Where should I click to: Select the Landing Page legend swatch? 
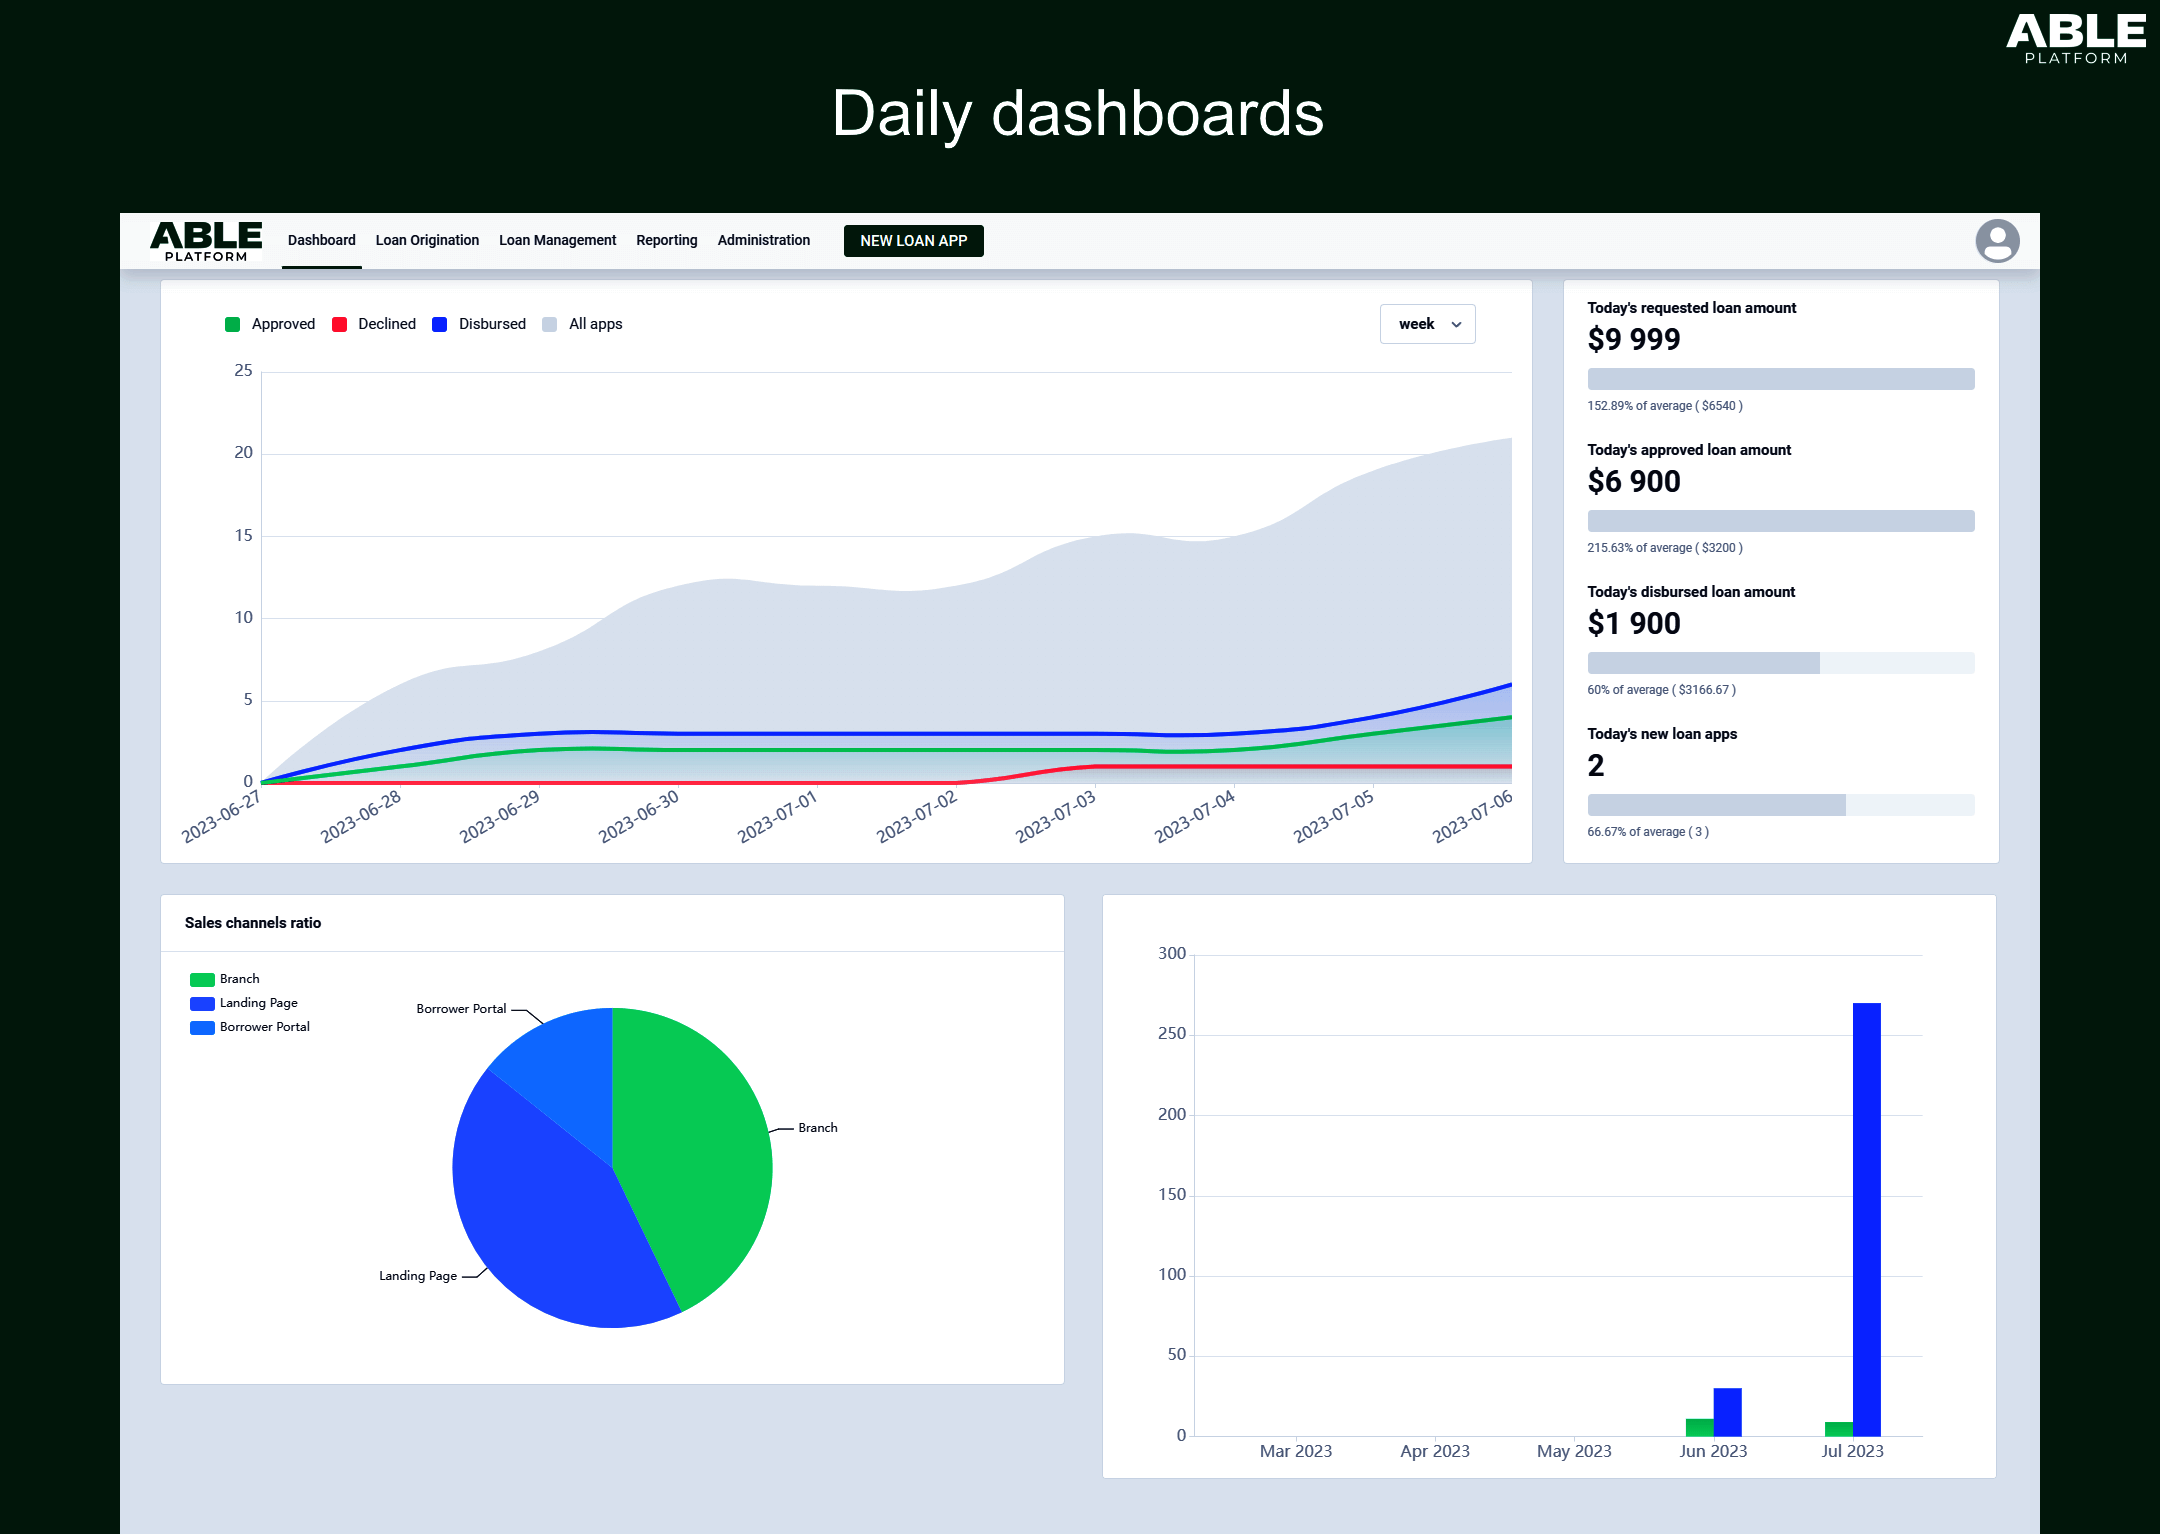(x=201, y=1003)
